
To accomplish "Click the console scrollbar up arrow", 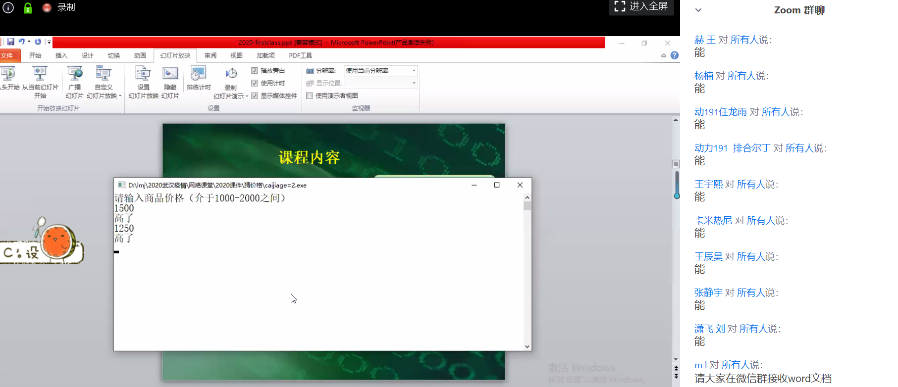I will 527,197.
